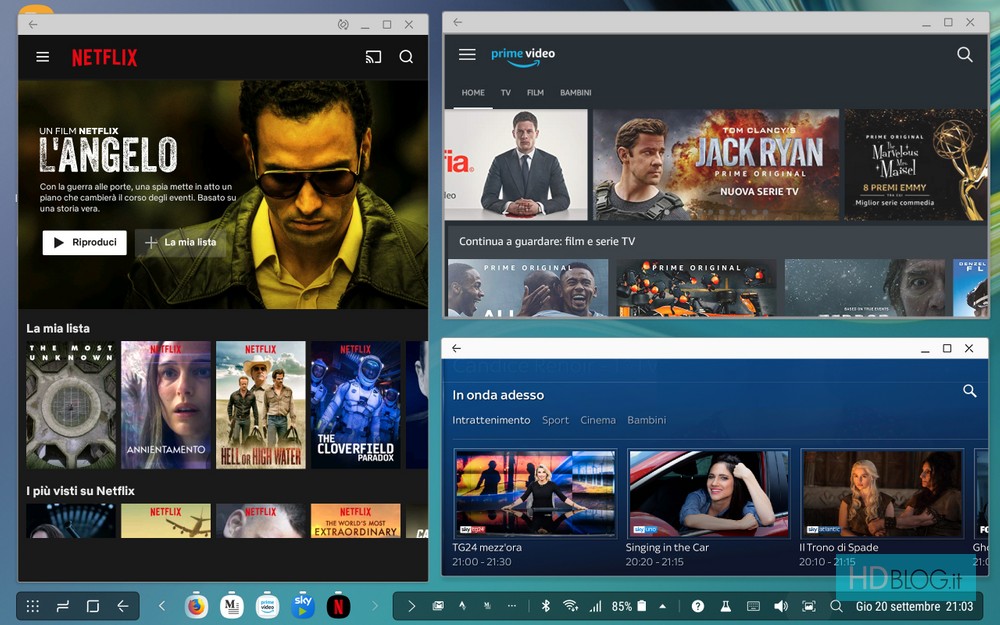Select the Sport tab in Sky
The width and height of the screenshot is (1000, 625).
tap(555, 420)
